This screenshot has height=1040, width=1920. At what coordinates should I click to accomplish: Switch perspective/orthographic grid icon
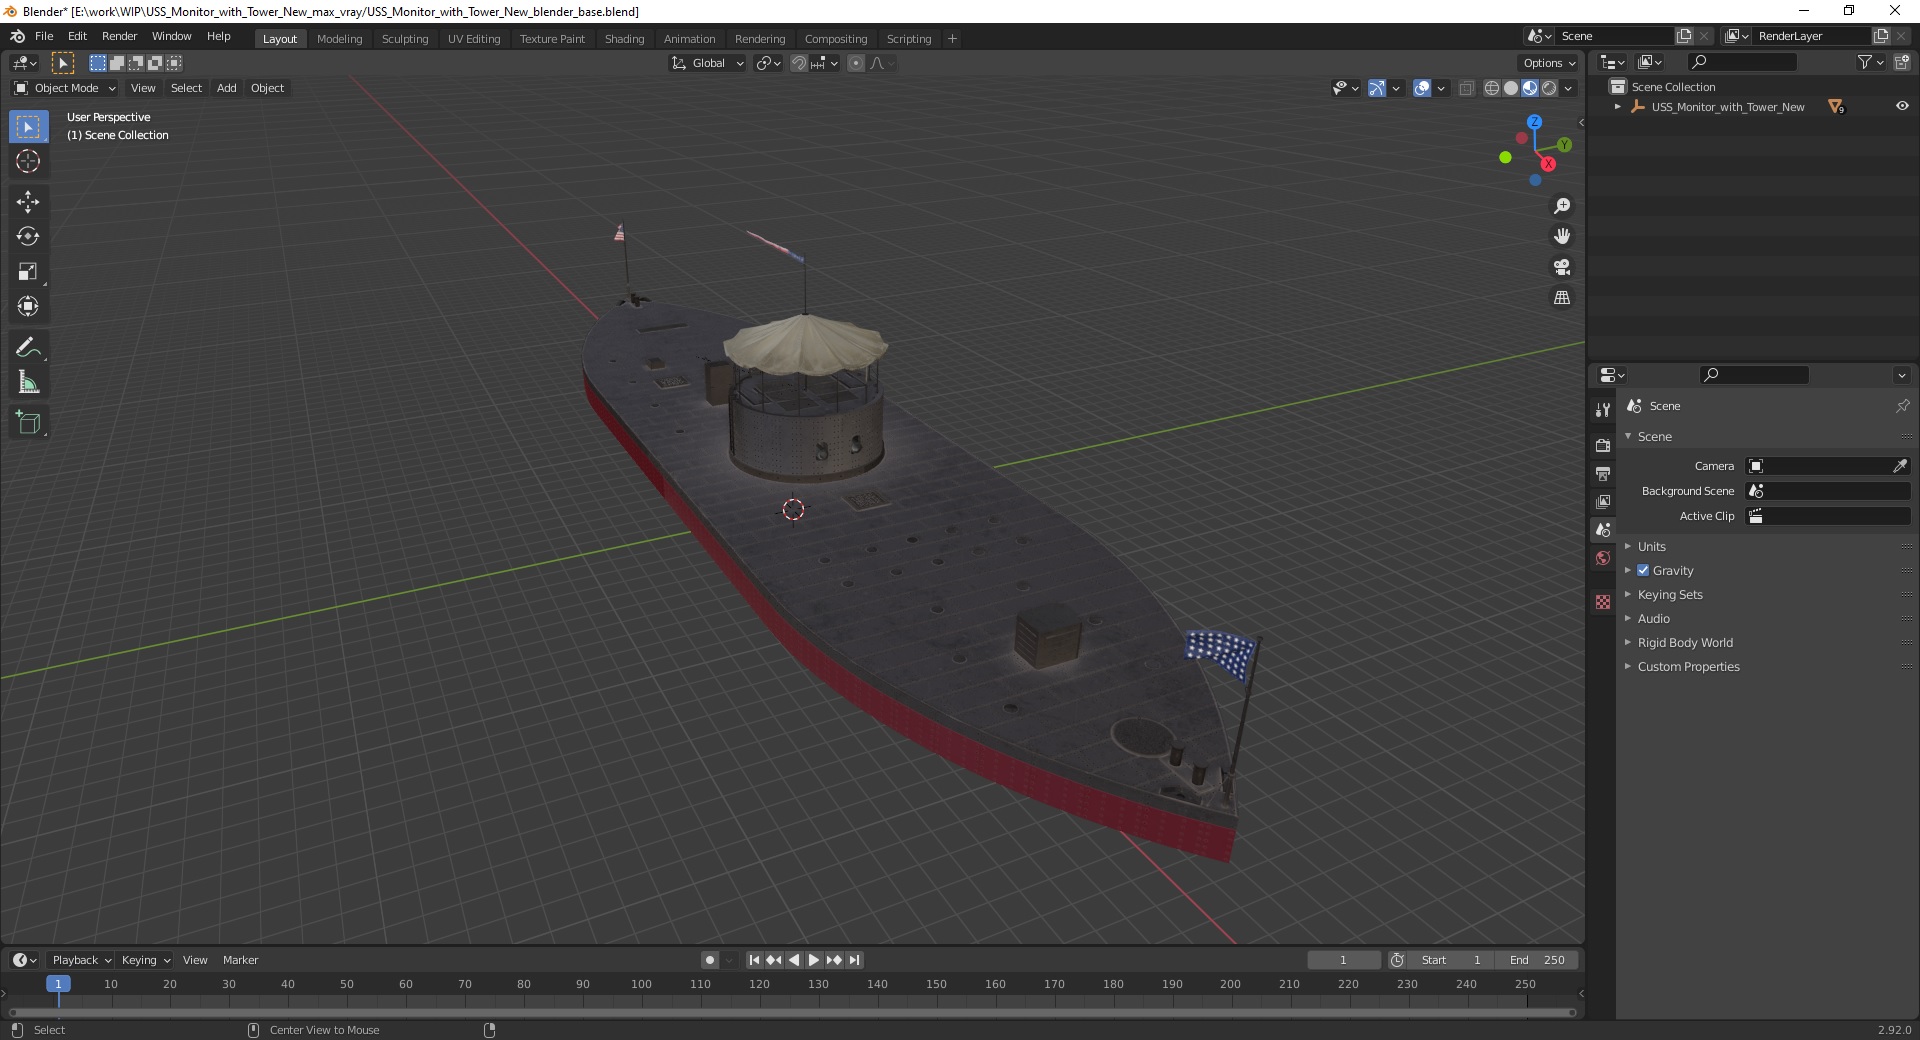(1562, 298)
